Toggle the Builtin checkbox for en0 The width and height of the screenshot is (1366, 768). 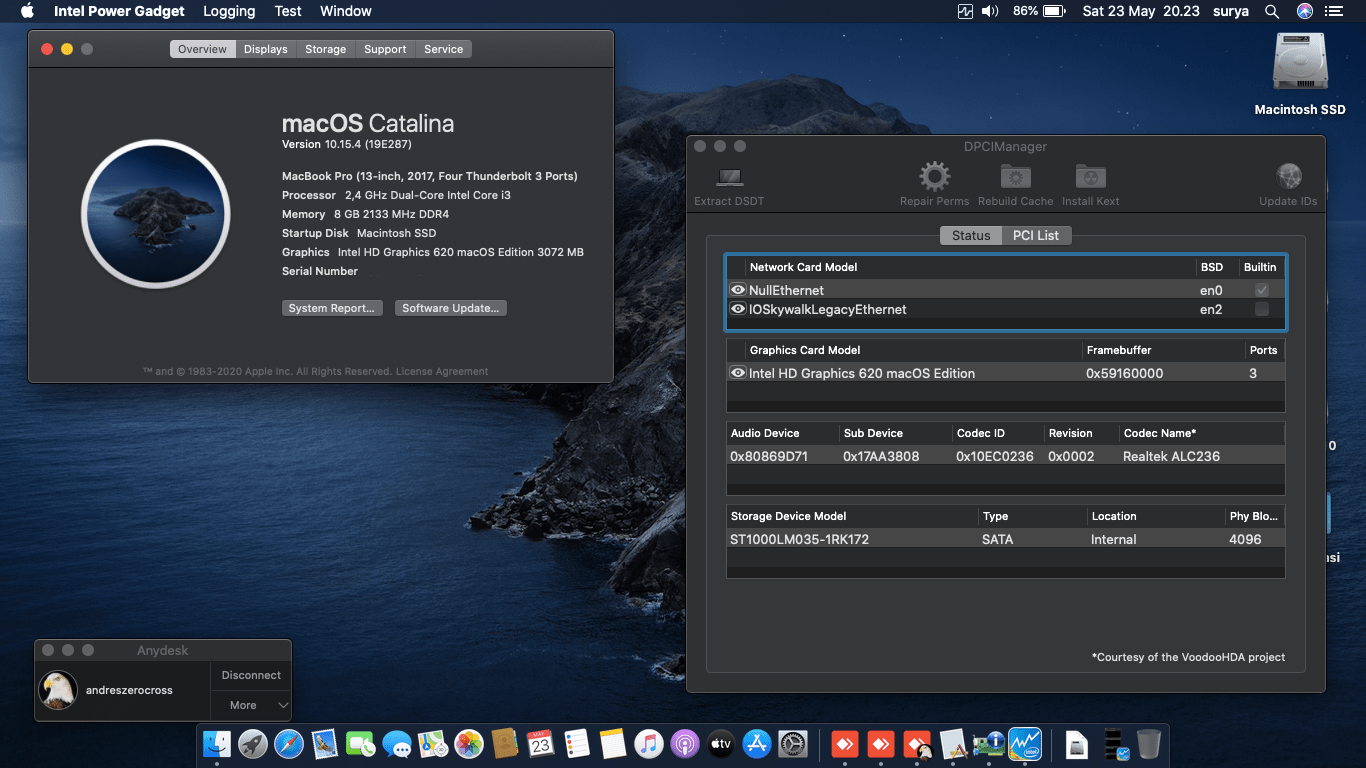(x=1261, y=289)
